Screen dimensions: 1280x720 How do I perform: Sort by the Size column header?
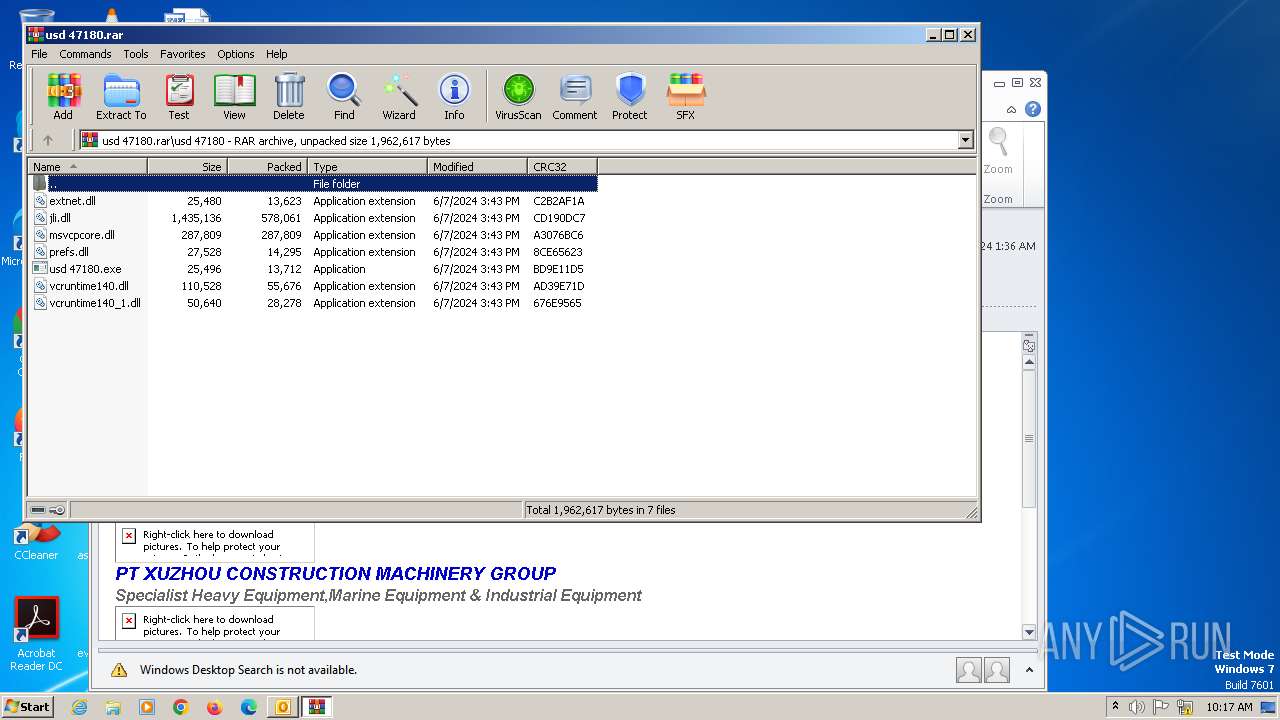tap(188, 167)
